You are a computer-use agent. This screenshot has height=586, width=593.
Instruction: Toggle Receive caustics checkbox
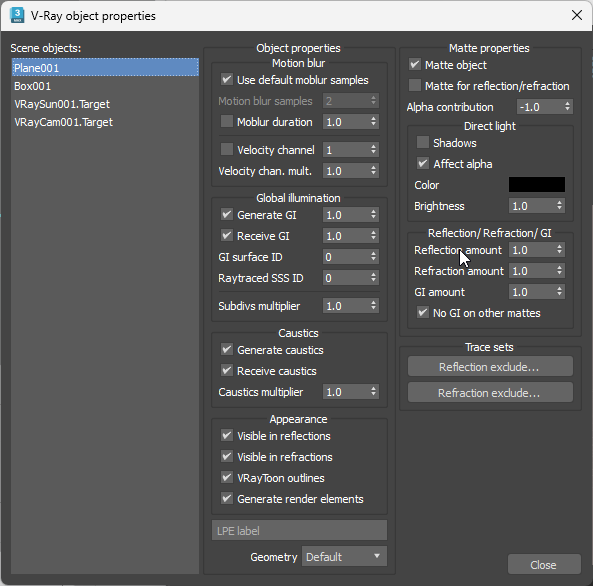point(227,370)
